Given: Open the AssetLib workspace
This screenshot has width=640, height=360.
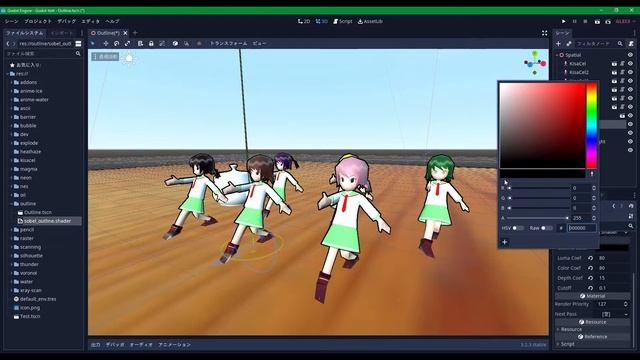Looking at the screenshot, I should point(370,21).
